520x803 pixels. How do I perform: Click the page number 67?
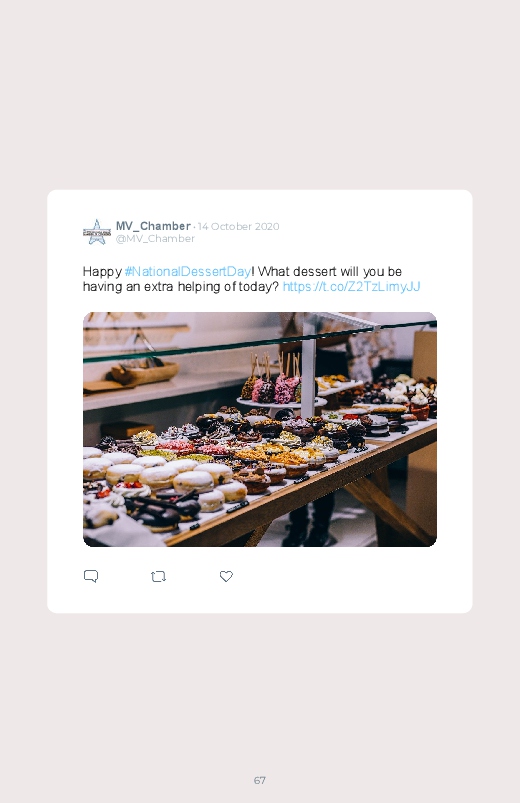click(260, 780)
